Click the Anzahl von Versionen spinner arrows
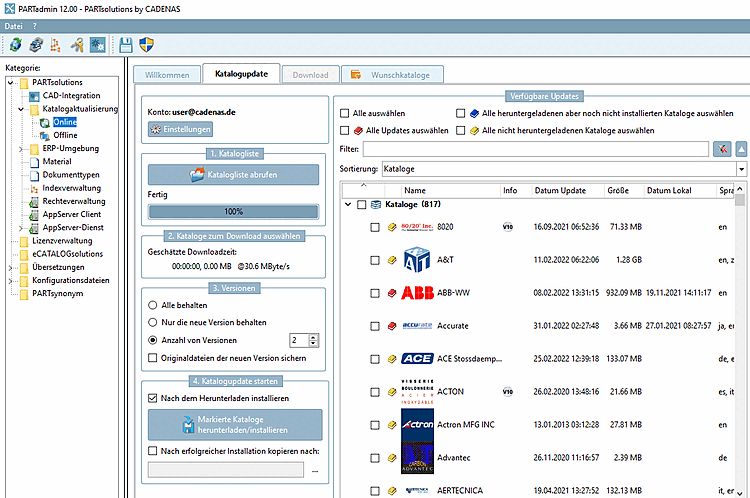The image size is (750, 498). 313,340
